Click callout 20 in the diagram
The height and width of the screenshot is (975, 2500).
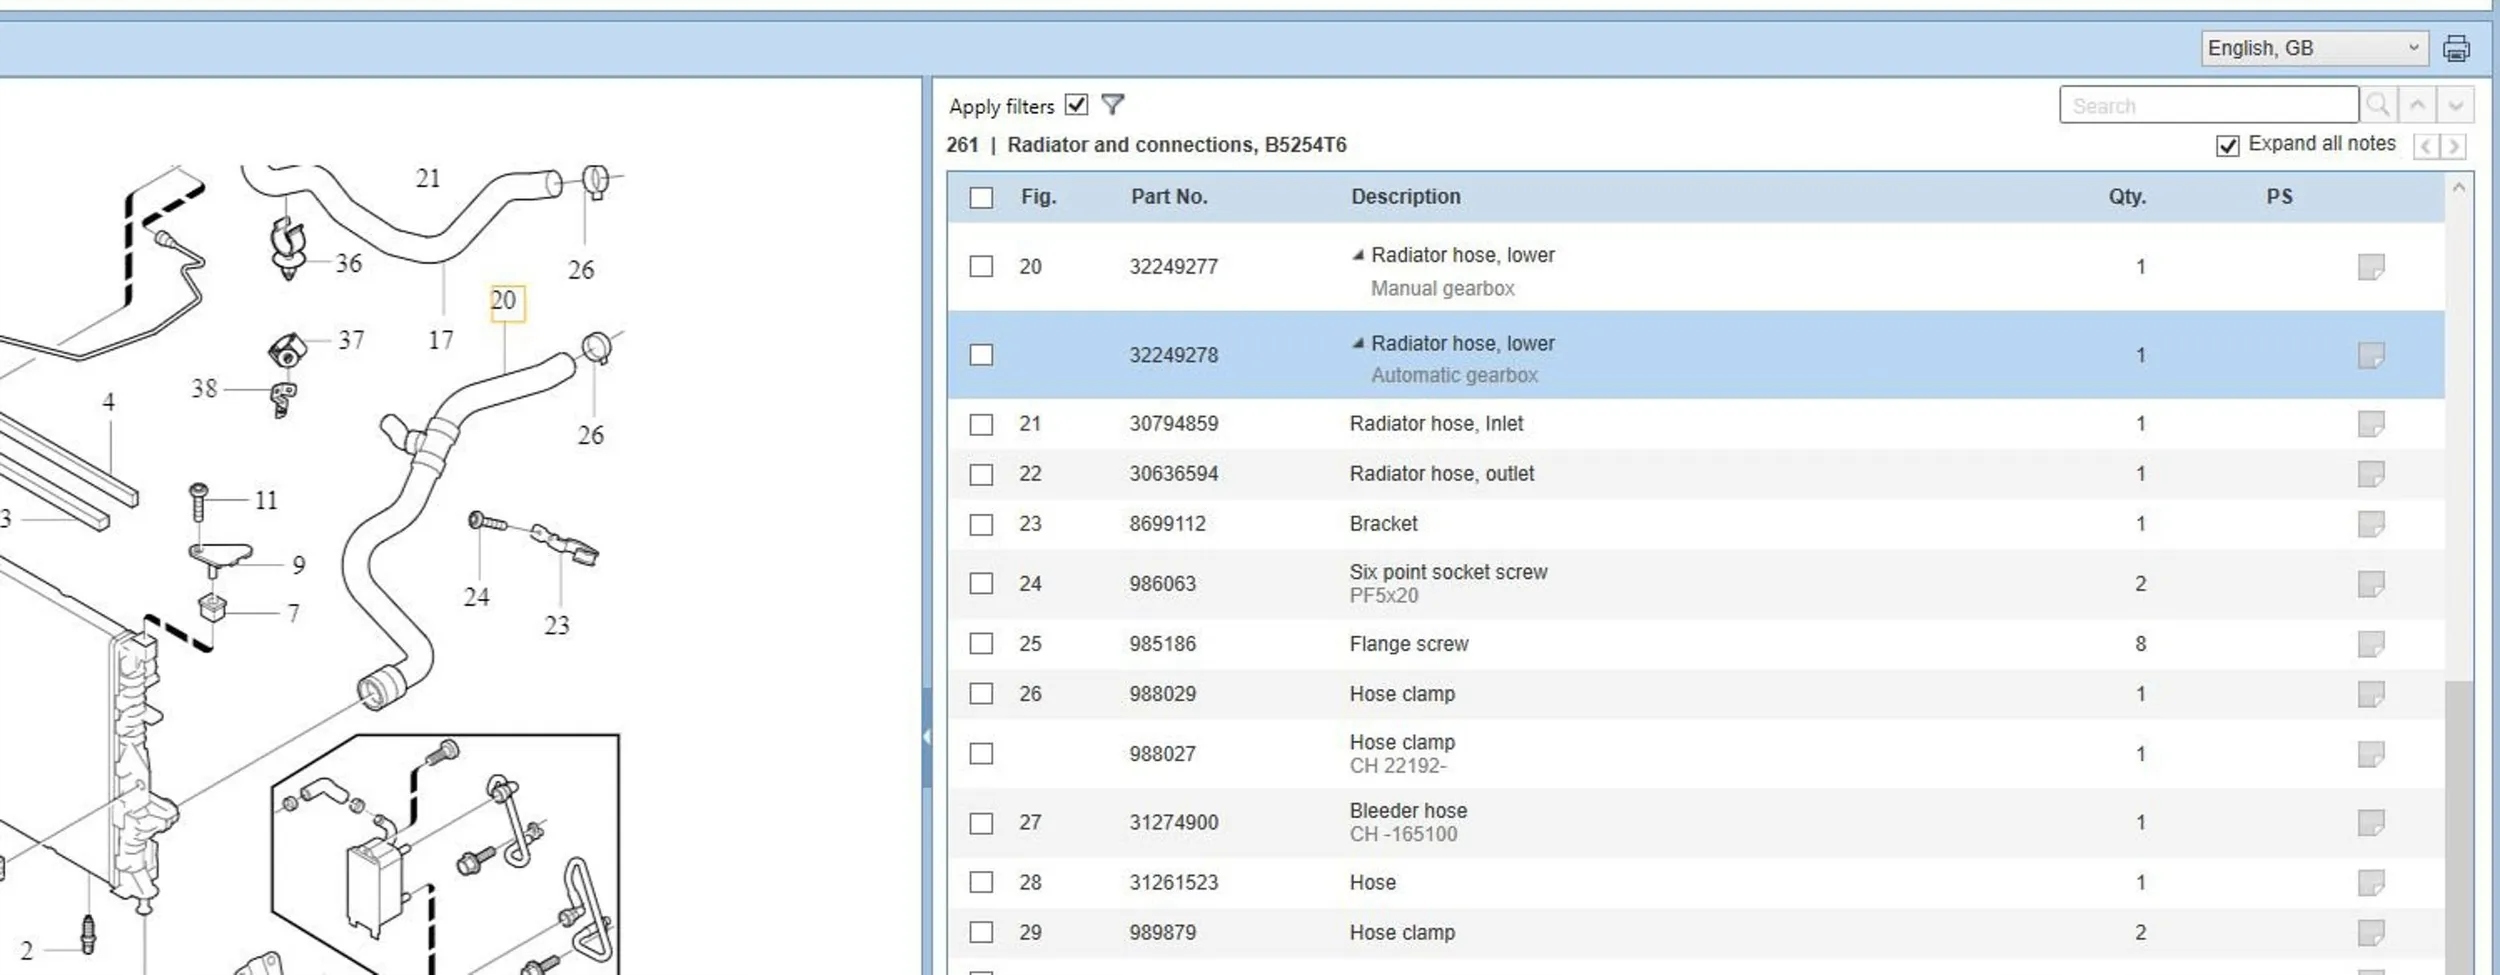pos(505,301)
